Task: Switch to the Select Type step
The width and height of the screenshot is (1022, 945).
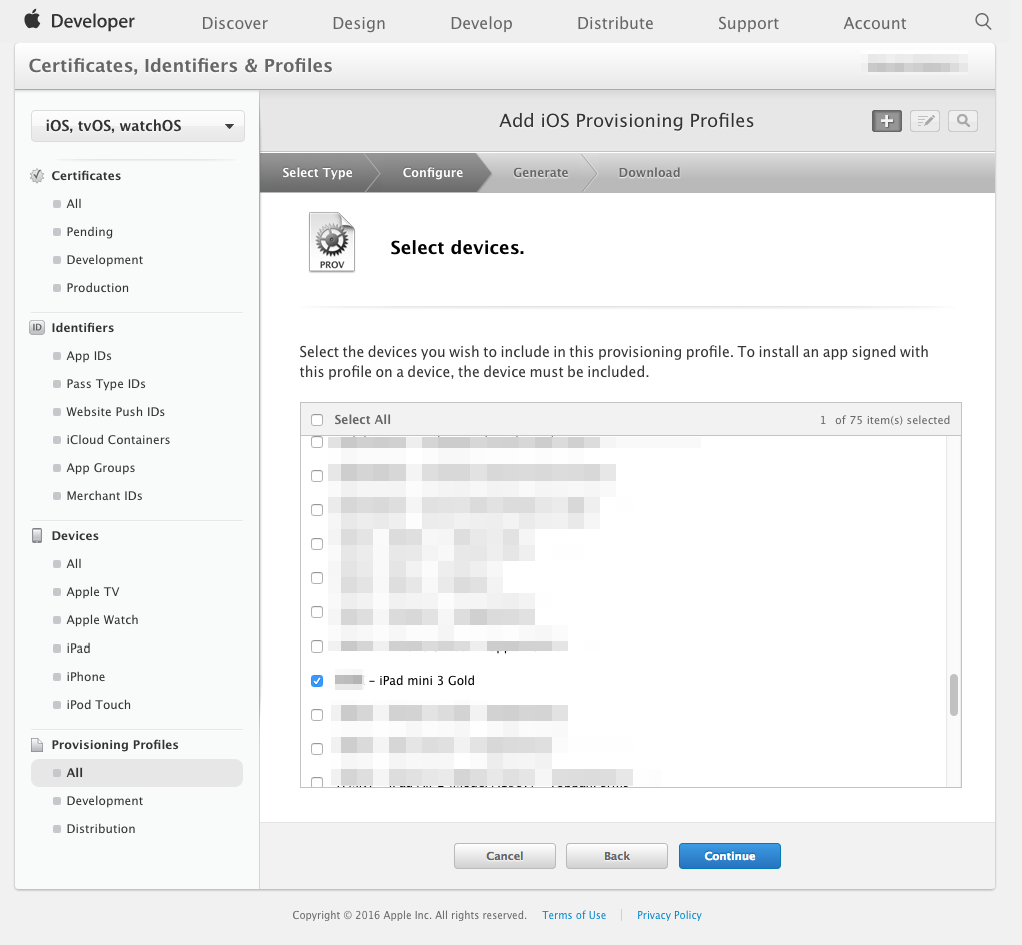Action: point(318,172)
